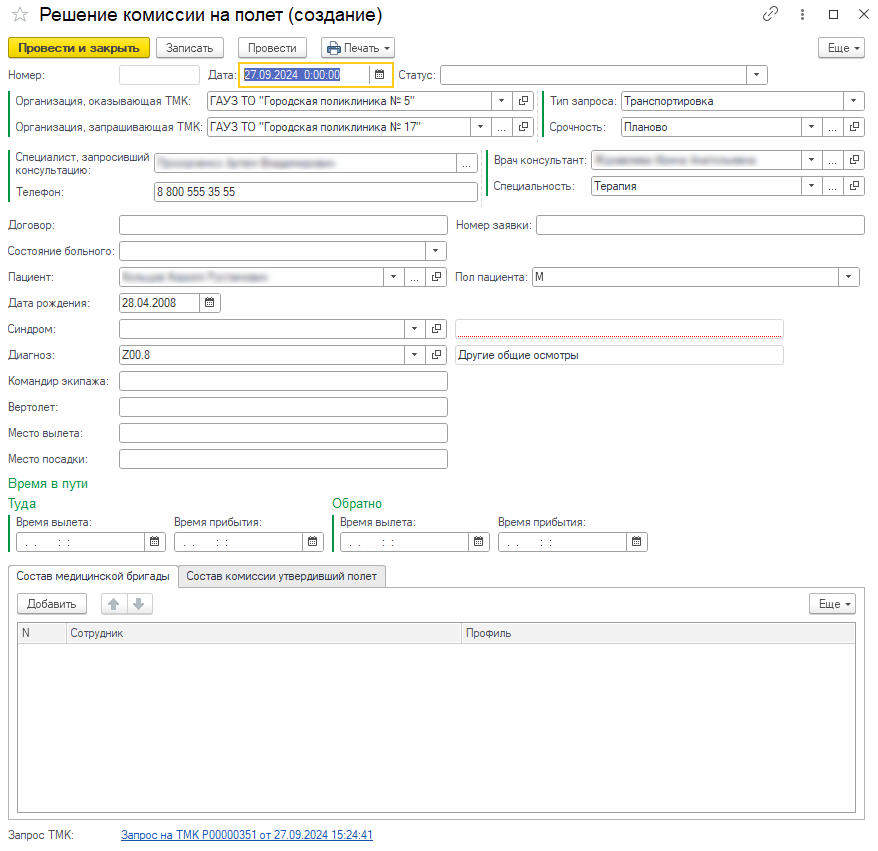
Task: Open three-dot vertical menu in title bar
Action: [x=802, y=15]
